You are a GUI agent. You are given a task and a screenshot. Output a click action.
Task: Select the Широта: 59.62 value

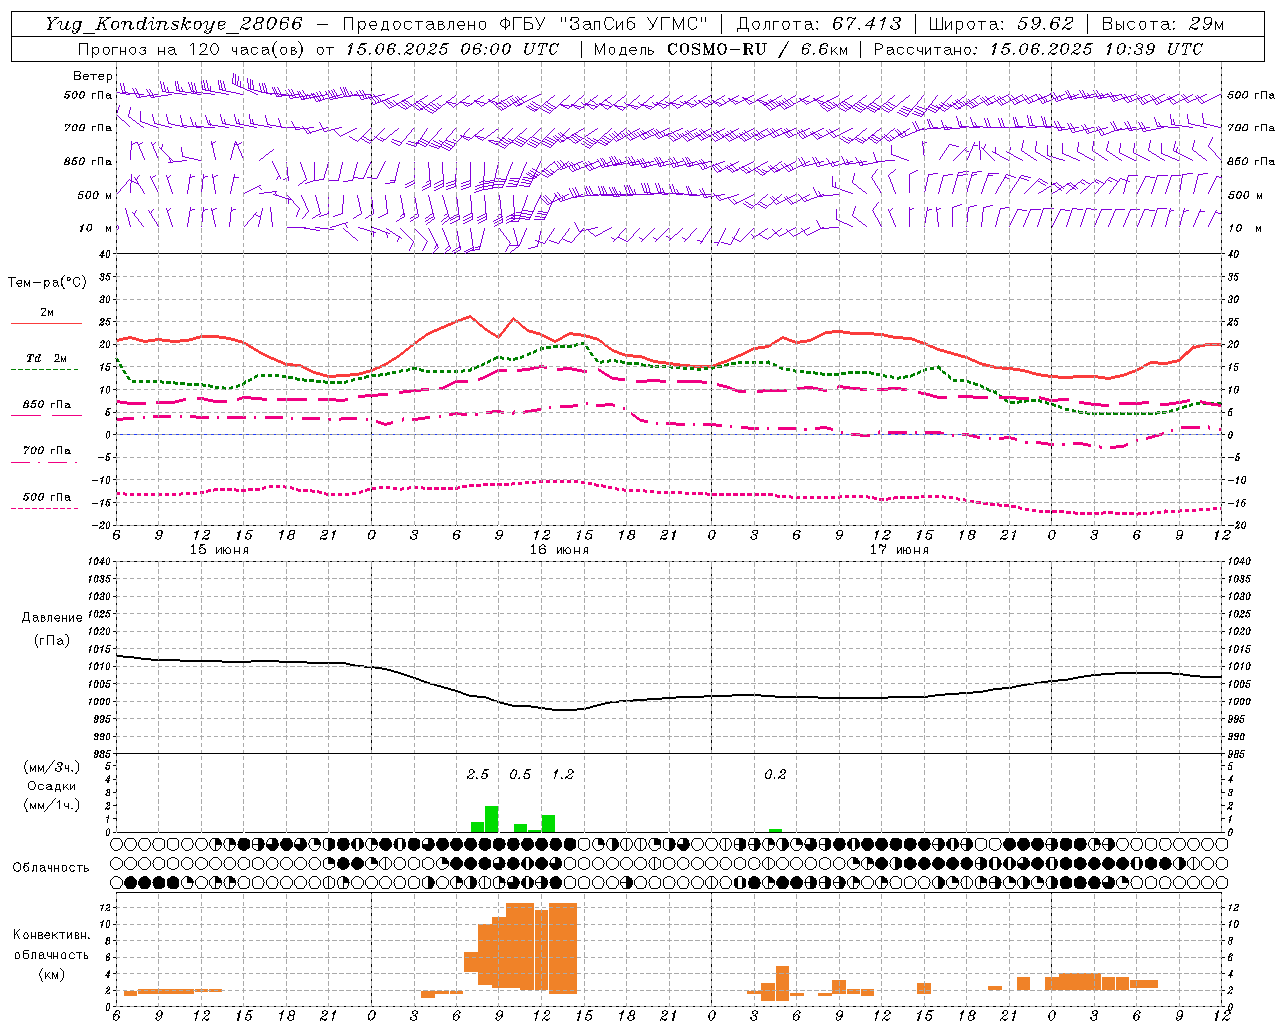click(1001, 24)
